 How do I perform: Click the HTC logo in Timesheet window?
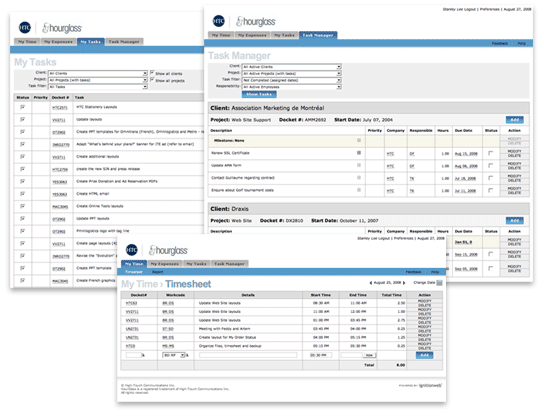point(132,250)
